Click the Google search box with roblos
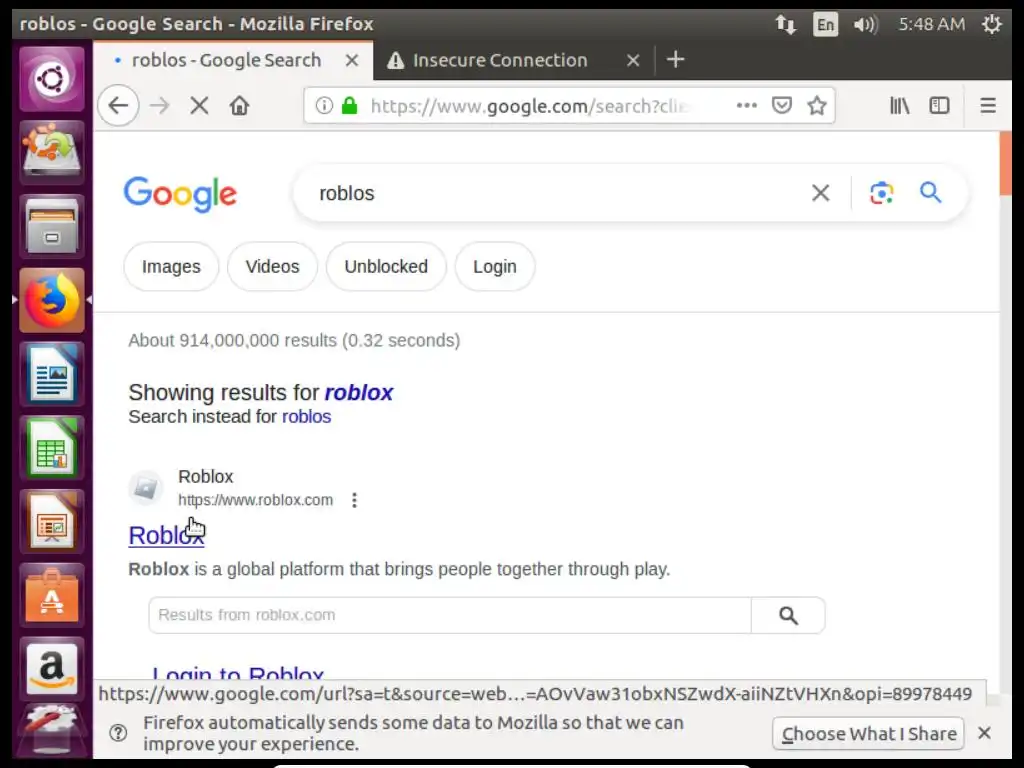1024x768 pixels. tap(555, 193)
